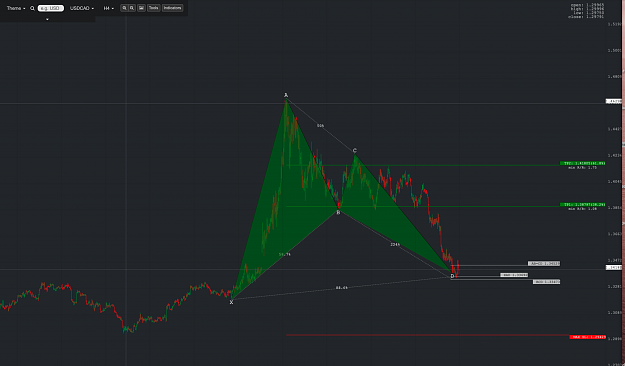Select pattern point A label
This screenshot has width=625, height=366.
[x=286, y=95]
